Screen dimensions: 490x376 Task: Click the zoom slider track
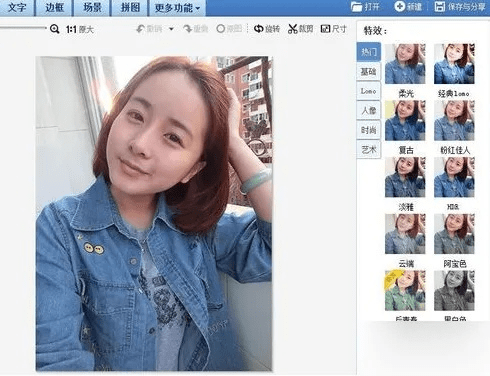(23, 28)
